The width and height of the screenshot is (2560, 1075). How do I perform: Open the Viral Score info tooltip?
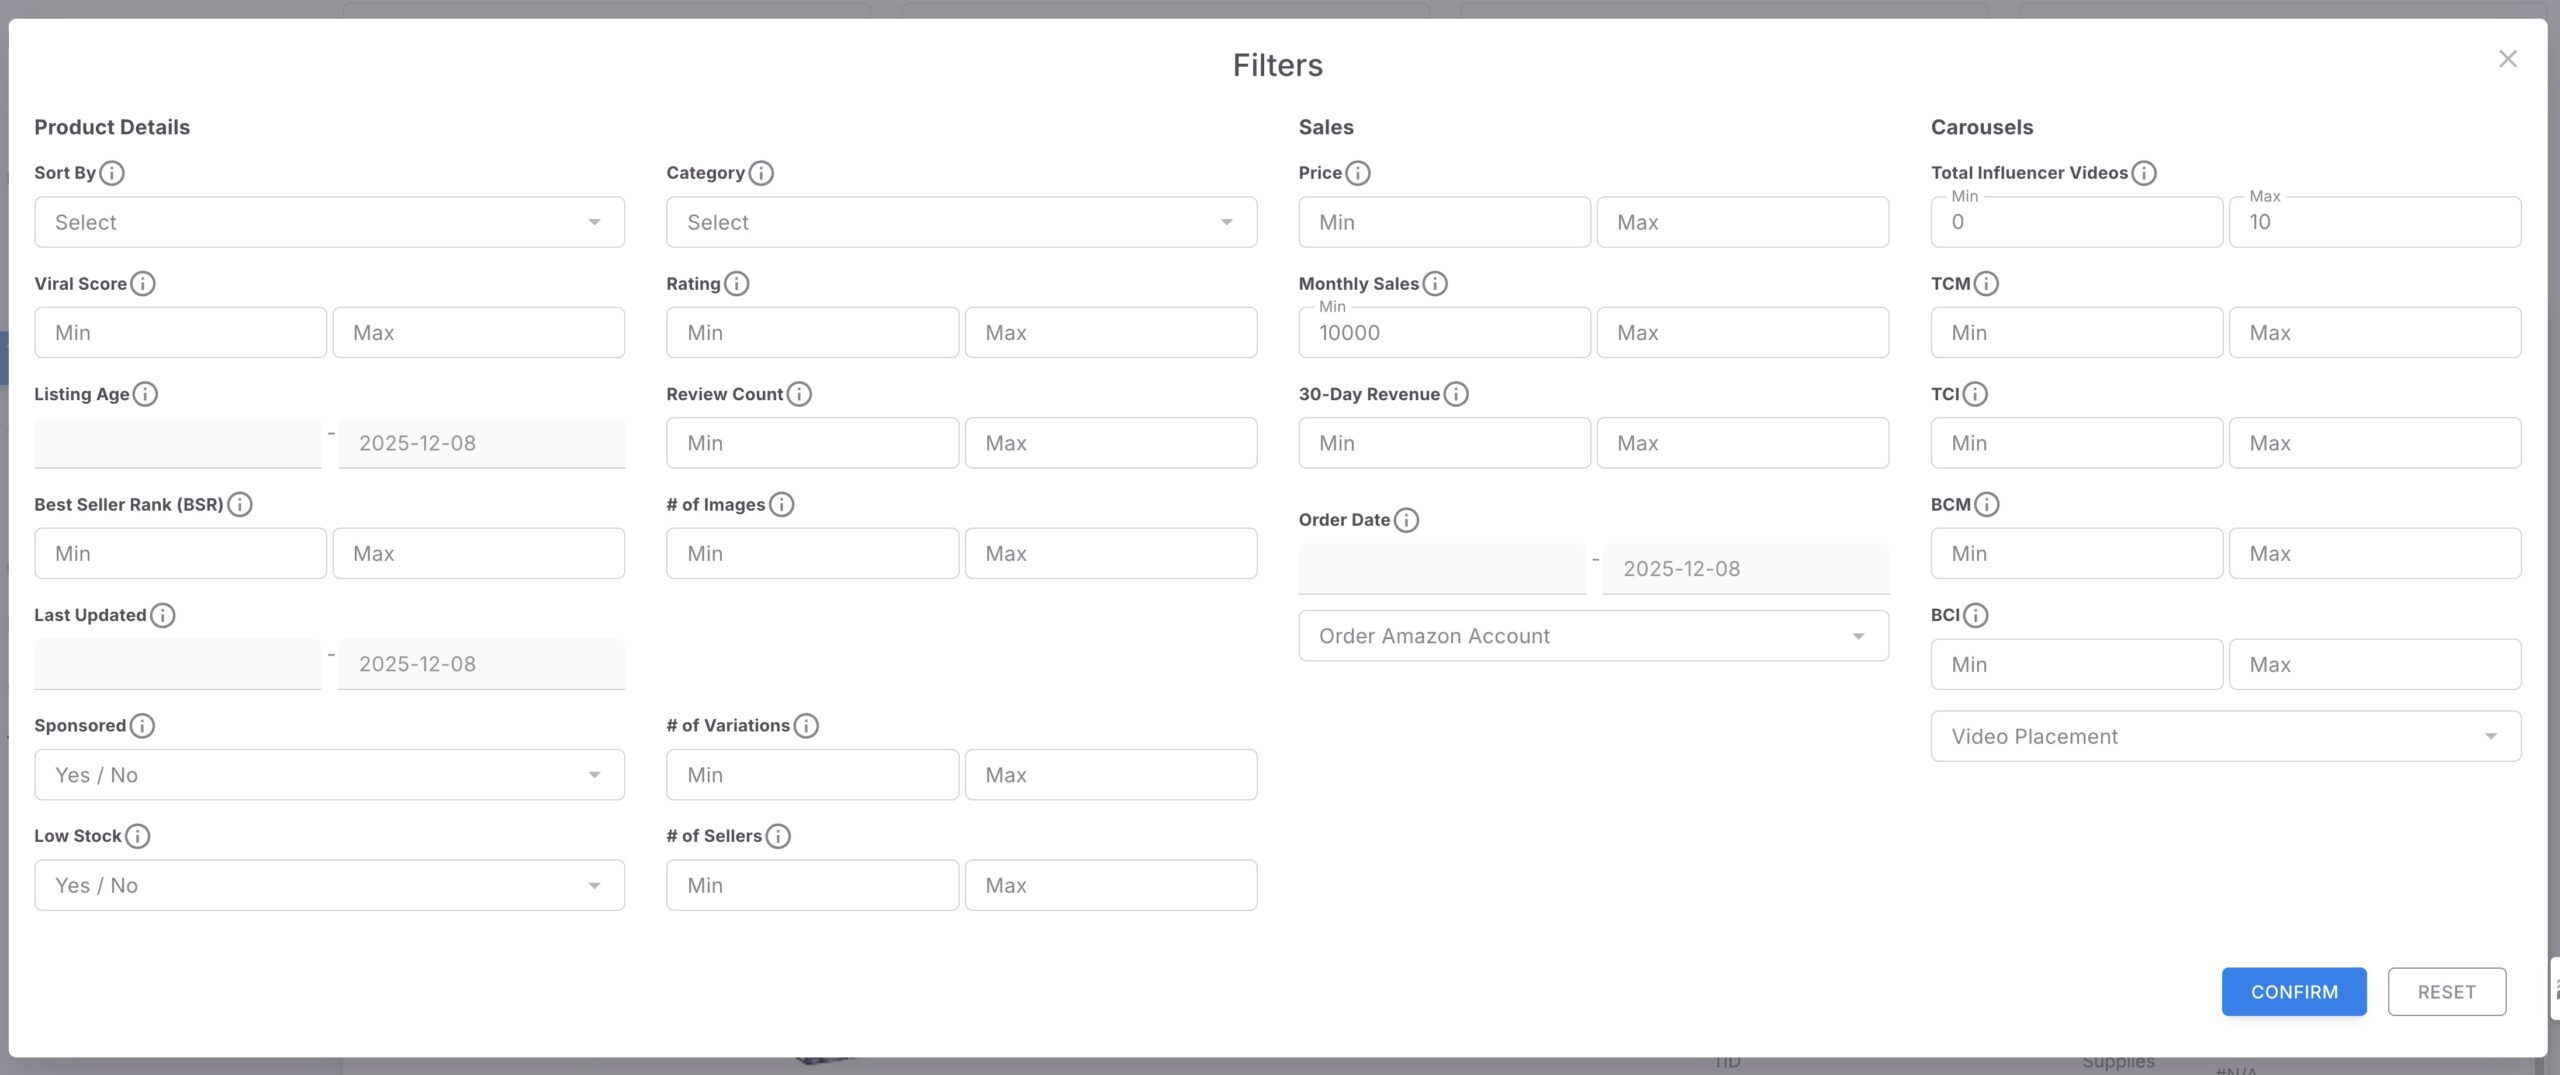click(x=141, y=283)
